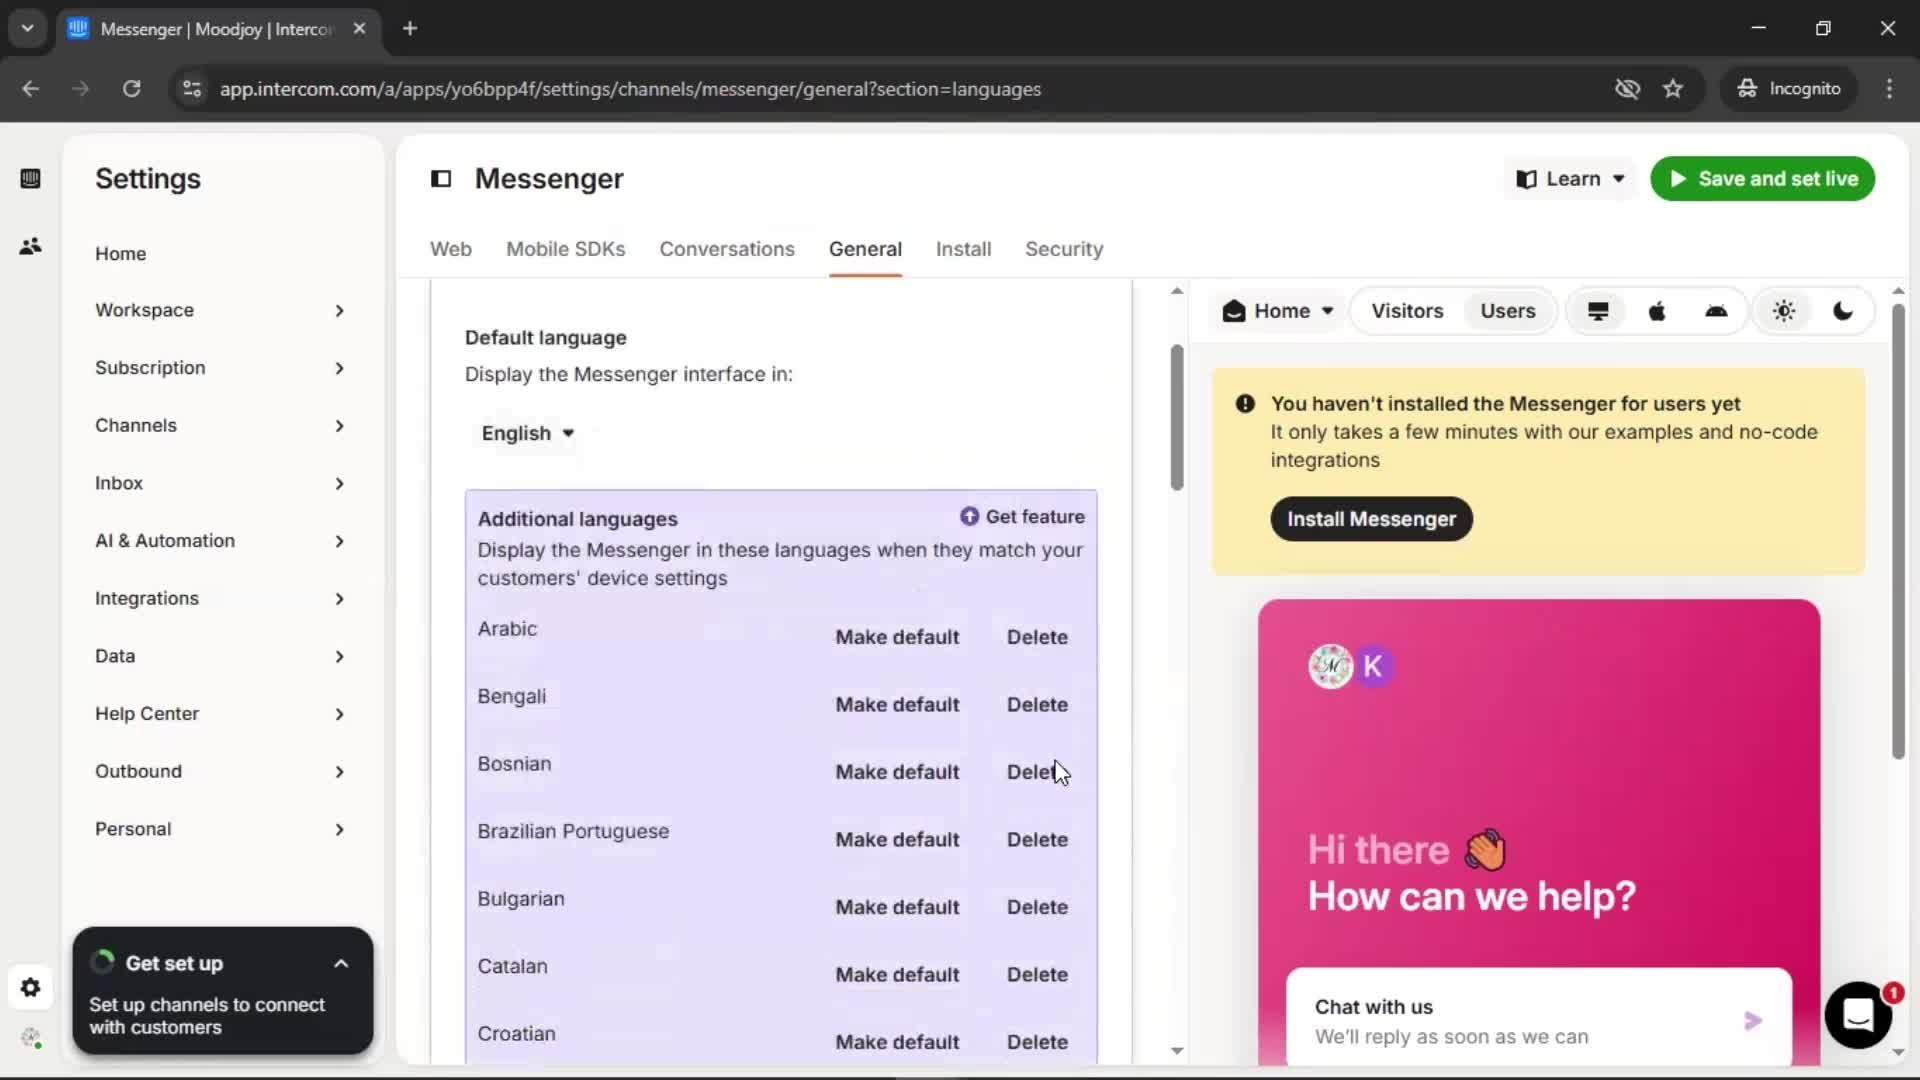Expand Integrations settings section
Viewport: 1920px width, 1080px height.
coord(221,599)
